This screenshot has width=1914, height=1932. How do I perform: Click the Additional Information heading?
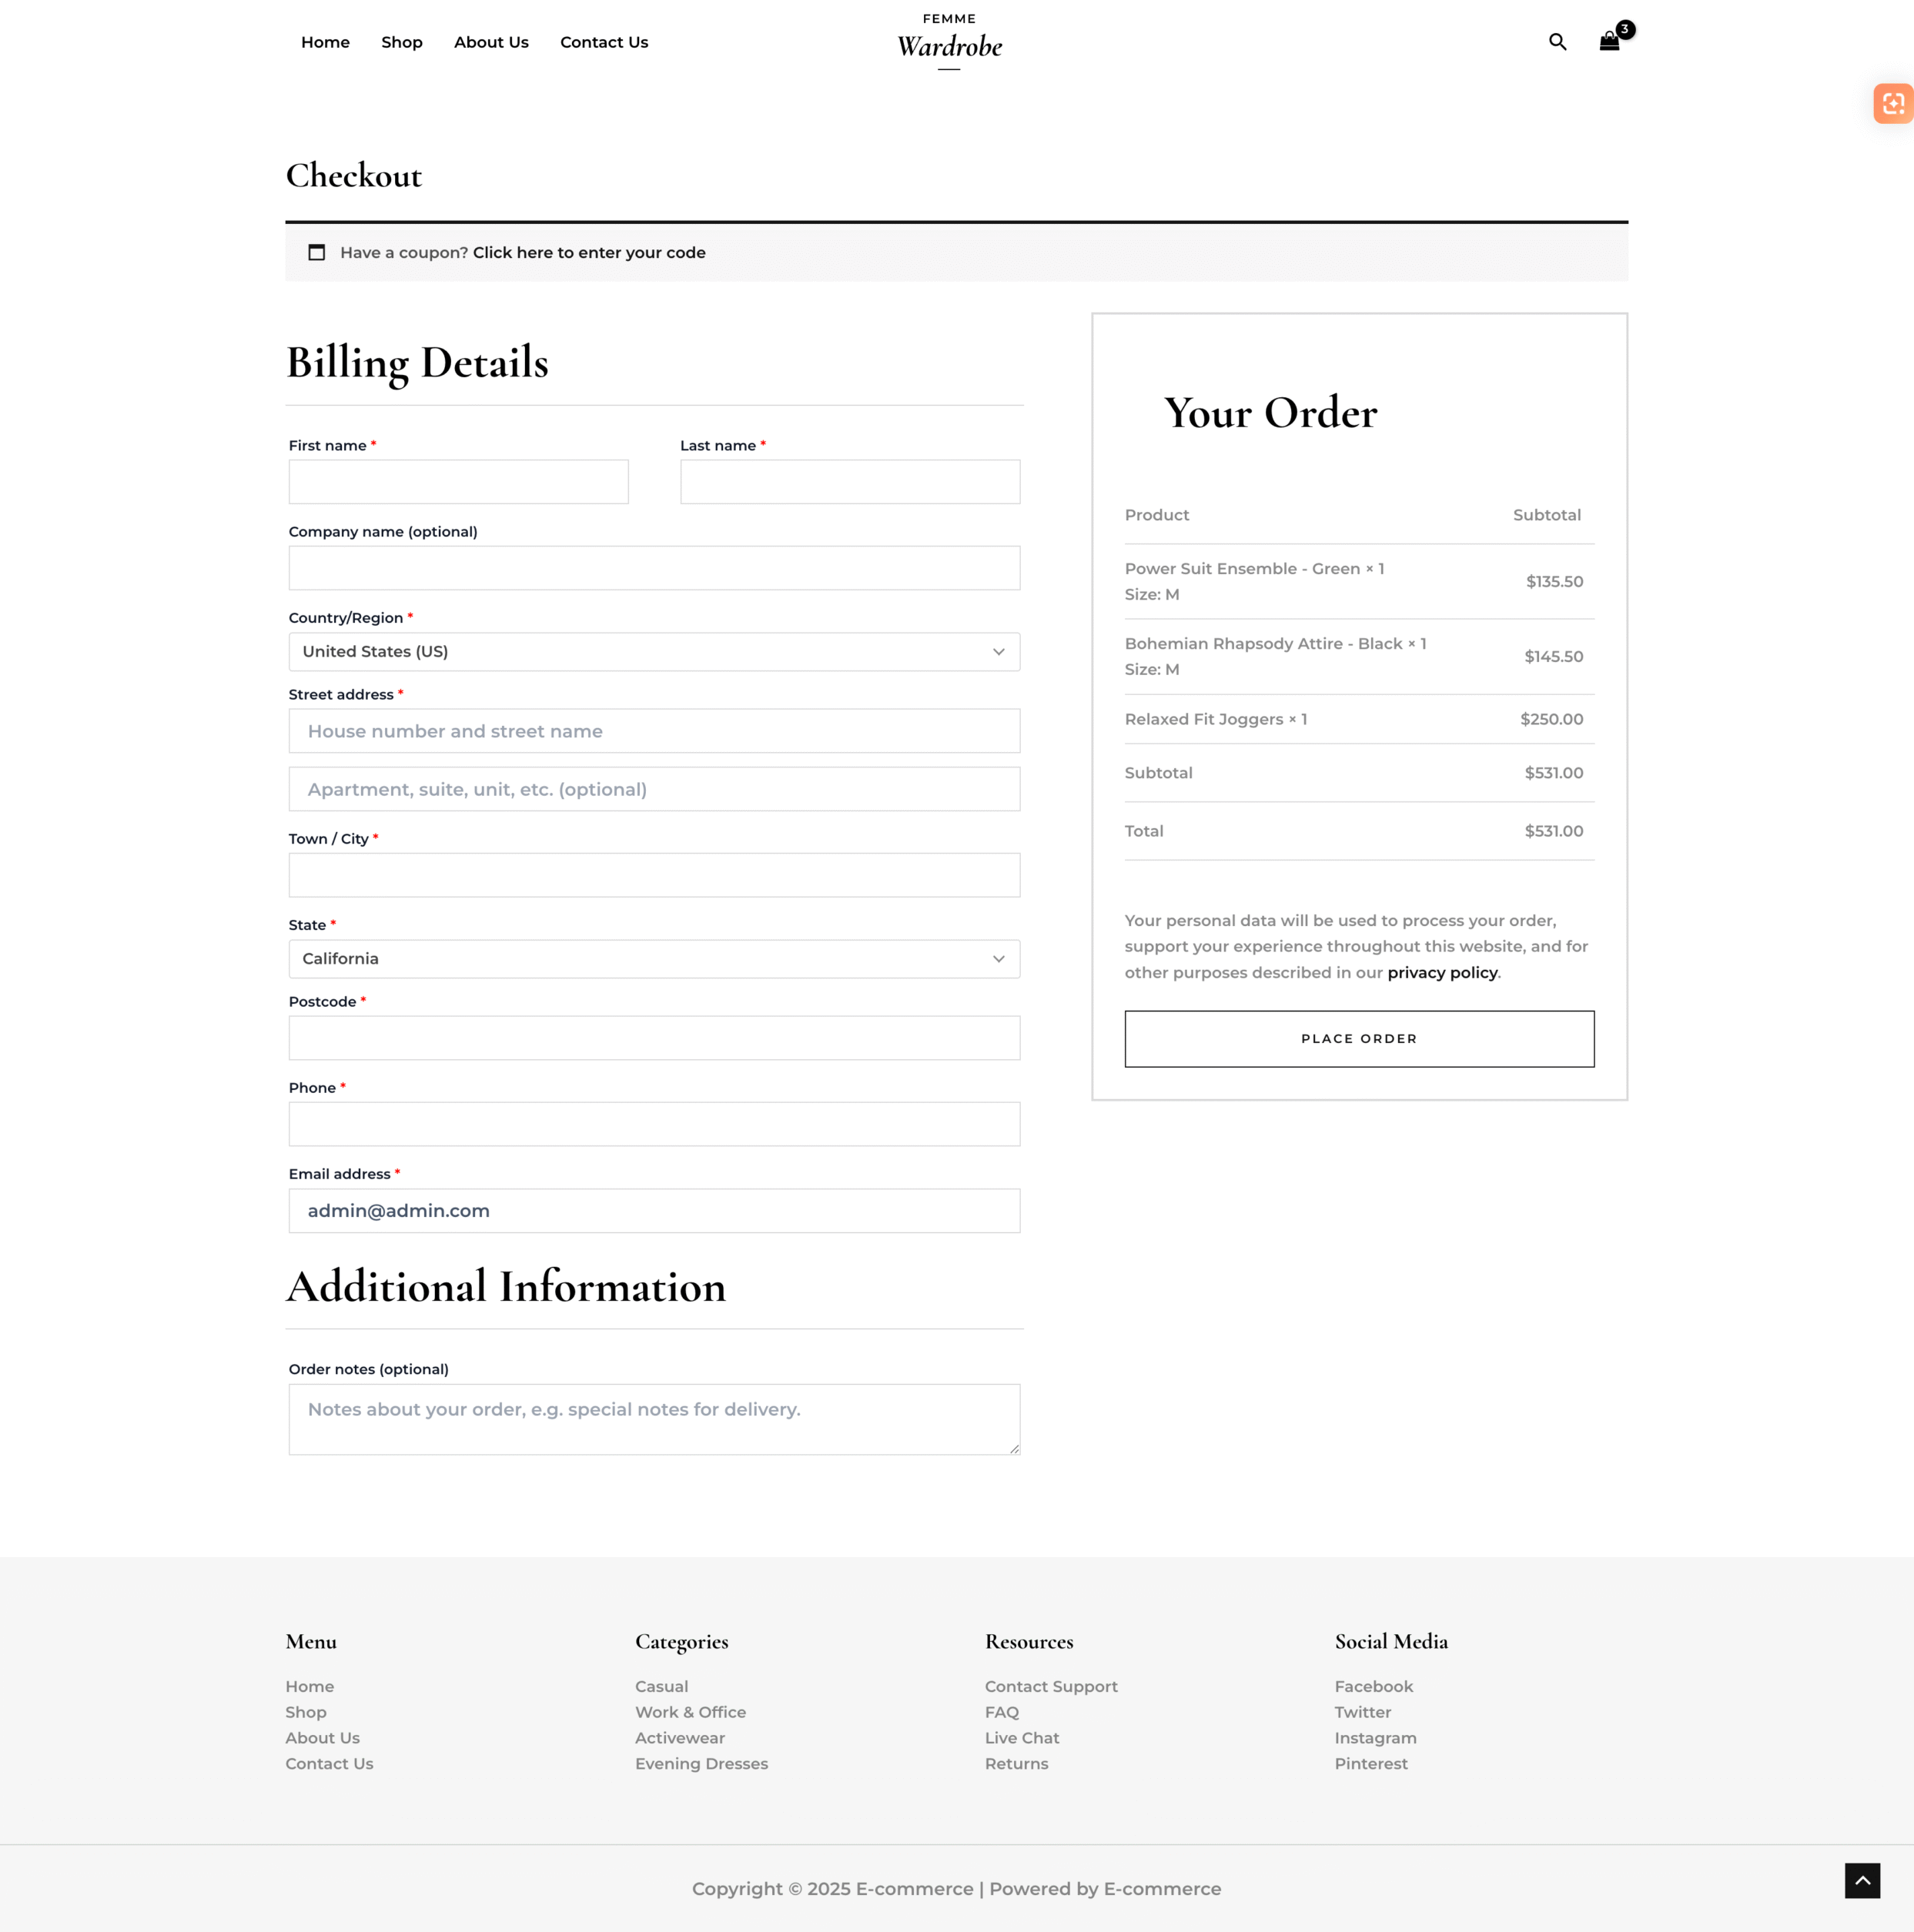point(506,1287)
